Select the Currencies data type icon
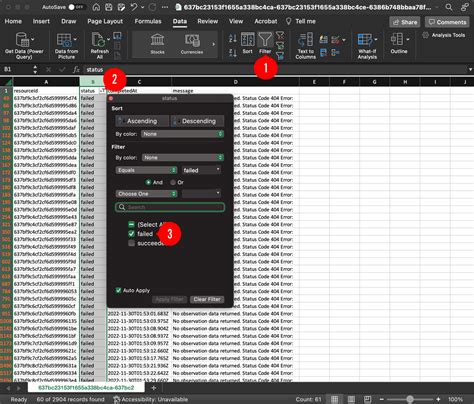This screenshot has width=474, height=404. (x=192, y=40)
